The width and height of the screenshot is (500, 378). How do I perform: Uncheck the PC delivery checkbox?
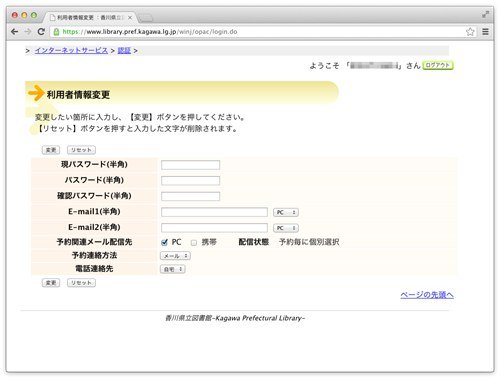click(x=164, y=242)
